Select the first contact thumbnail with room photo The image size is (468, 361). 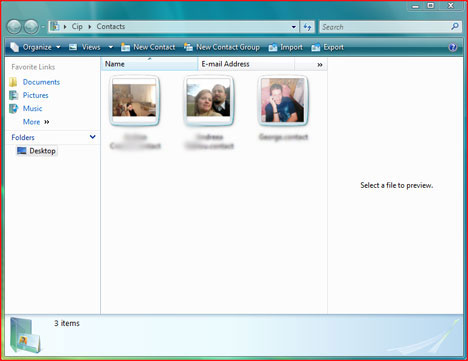134,100
